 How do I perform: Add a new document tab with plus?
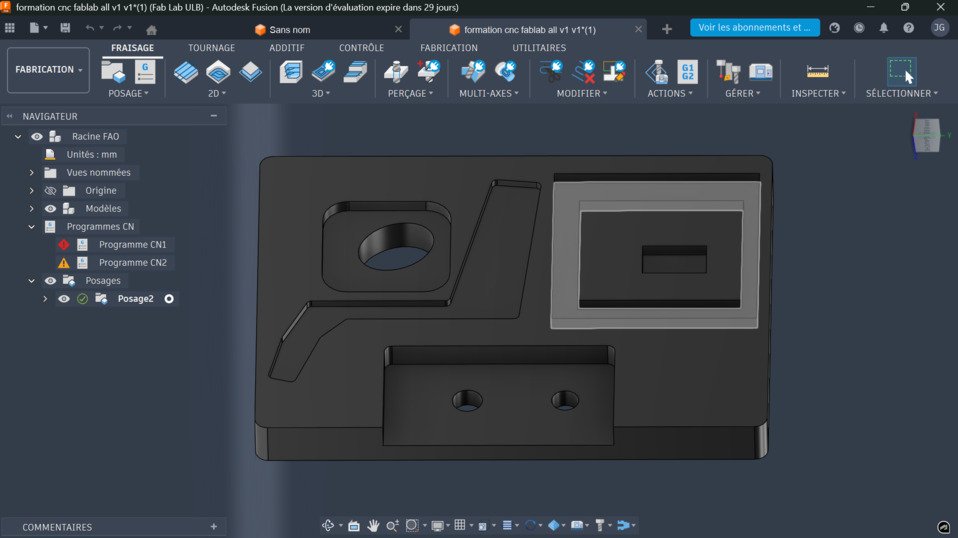point(667,29)
